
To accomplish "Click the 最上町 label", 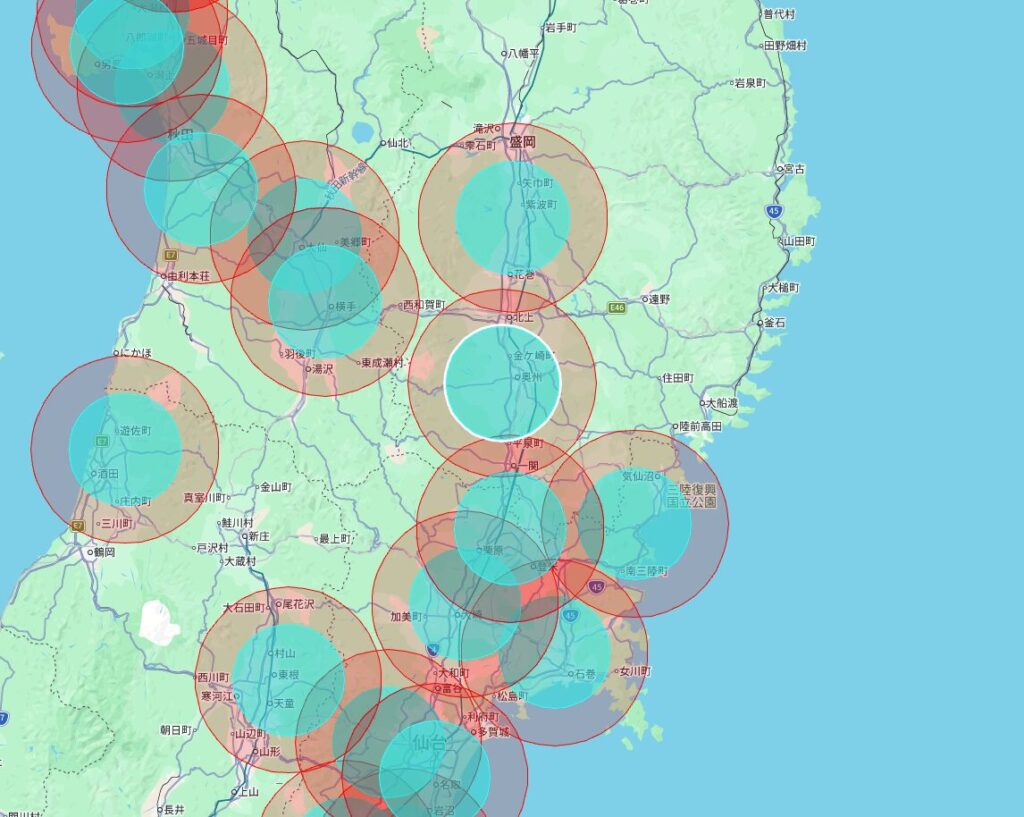I will point(333,539).
